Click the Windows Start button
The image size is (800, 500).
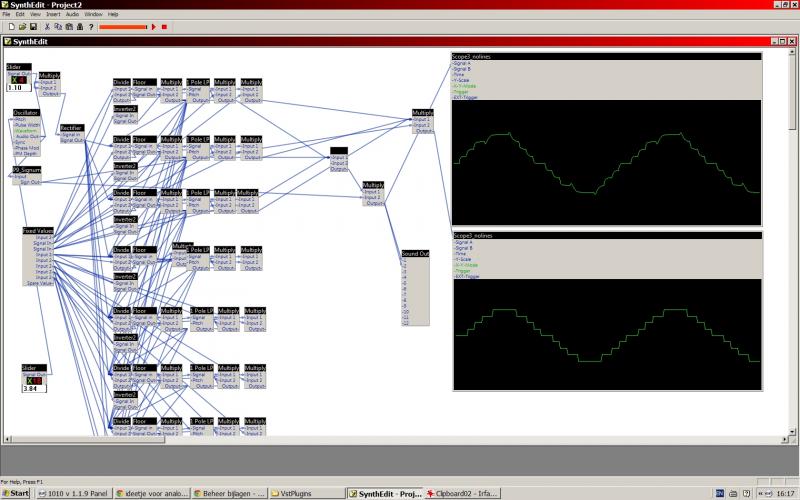(16, 493)
